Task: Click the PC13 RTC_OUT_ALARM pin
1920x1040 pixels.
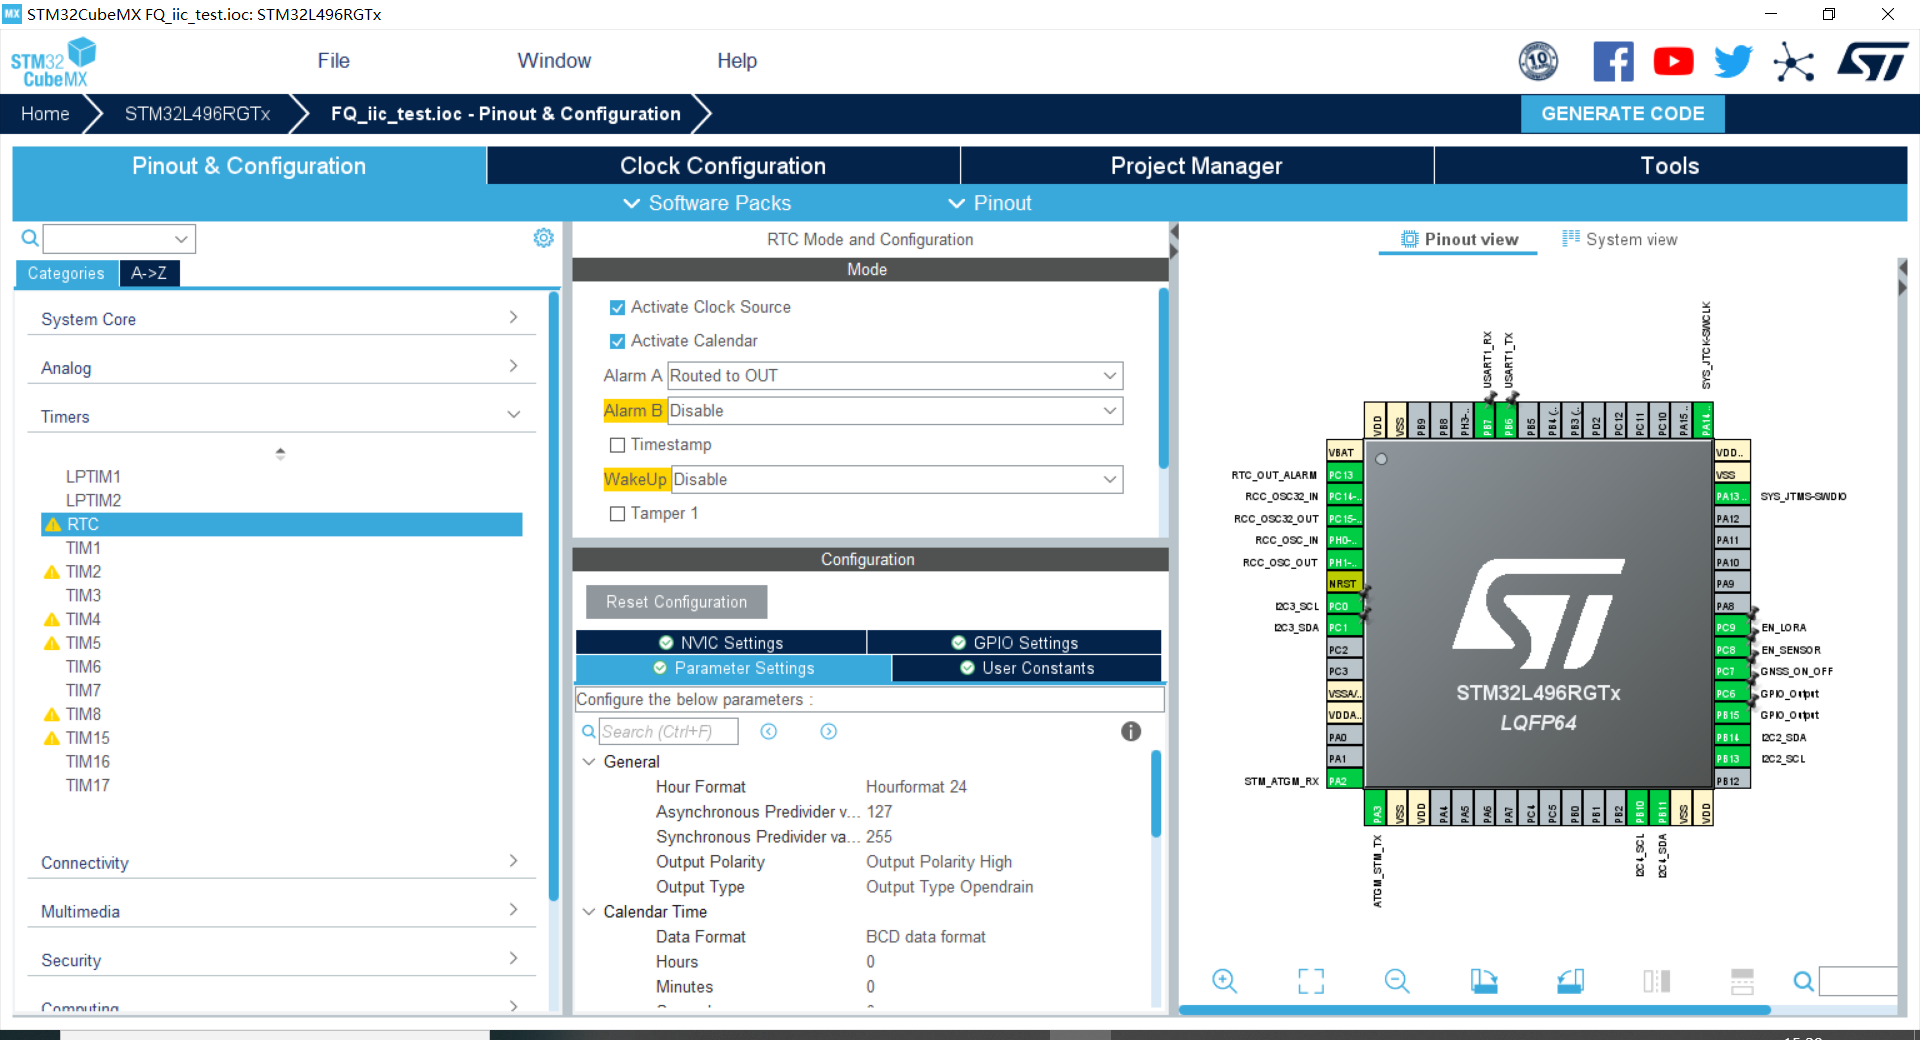Action: (x=1343, y=475)
